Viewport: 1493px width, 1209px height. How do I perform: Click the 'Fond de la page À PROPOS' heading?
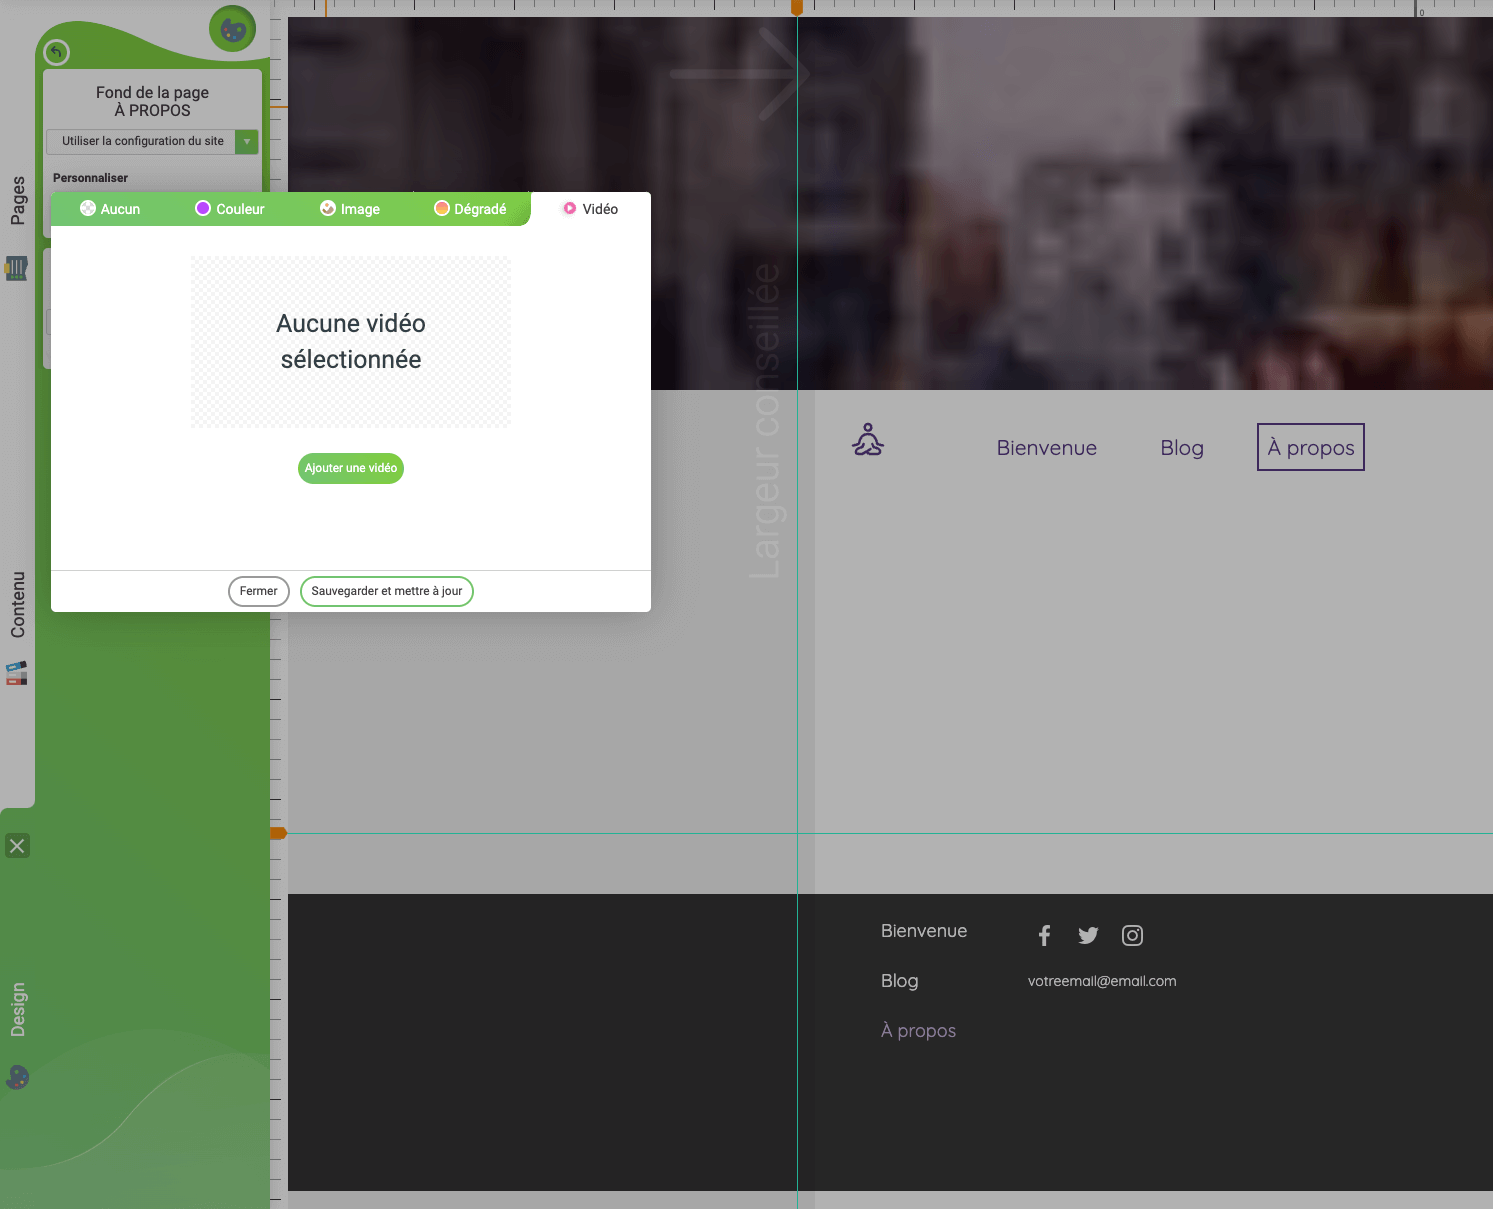(x=152, y=101)
